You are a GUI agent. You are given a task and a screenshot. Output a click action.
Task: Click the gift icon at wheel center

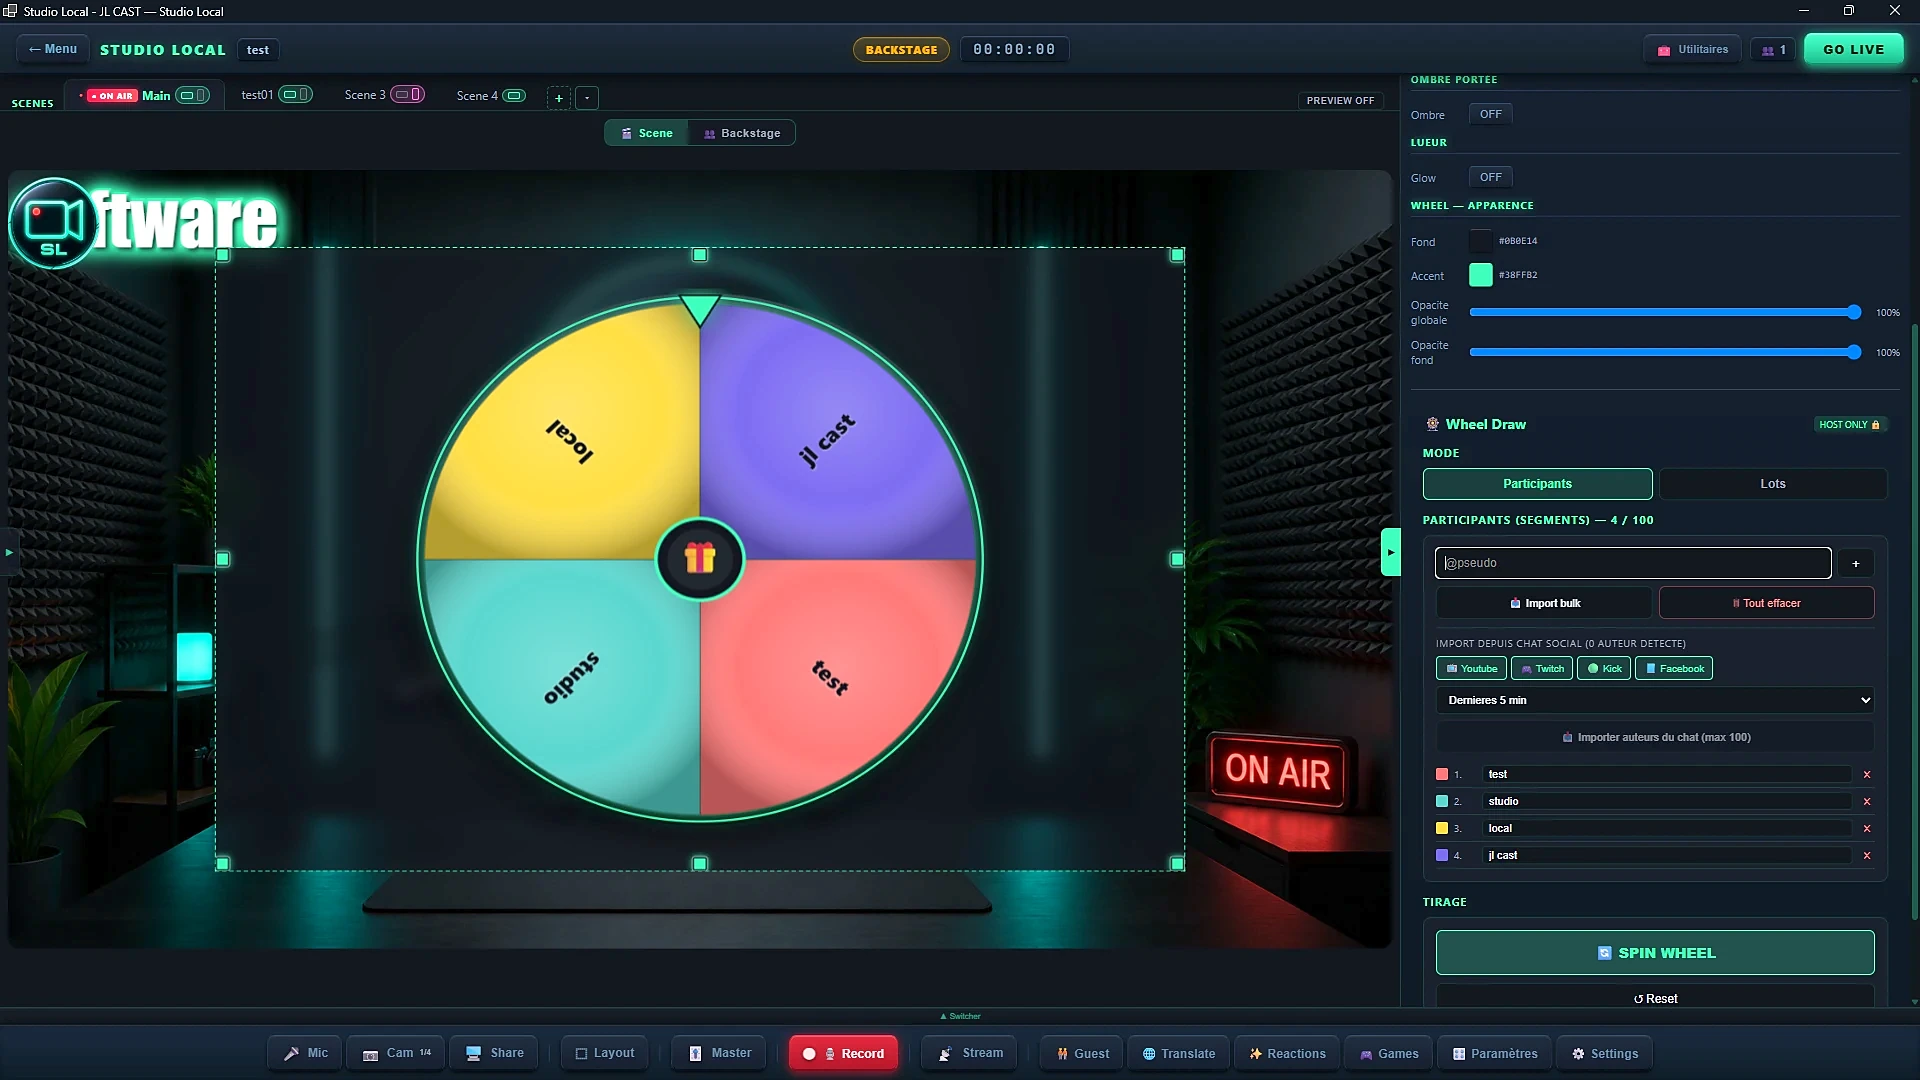tap(700, 559)
